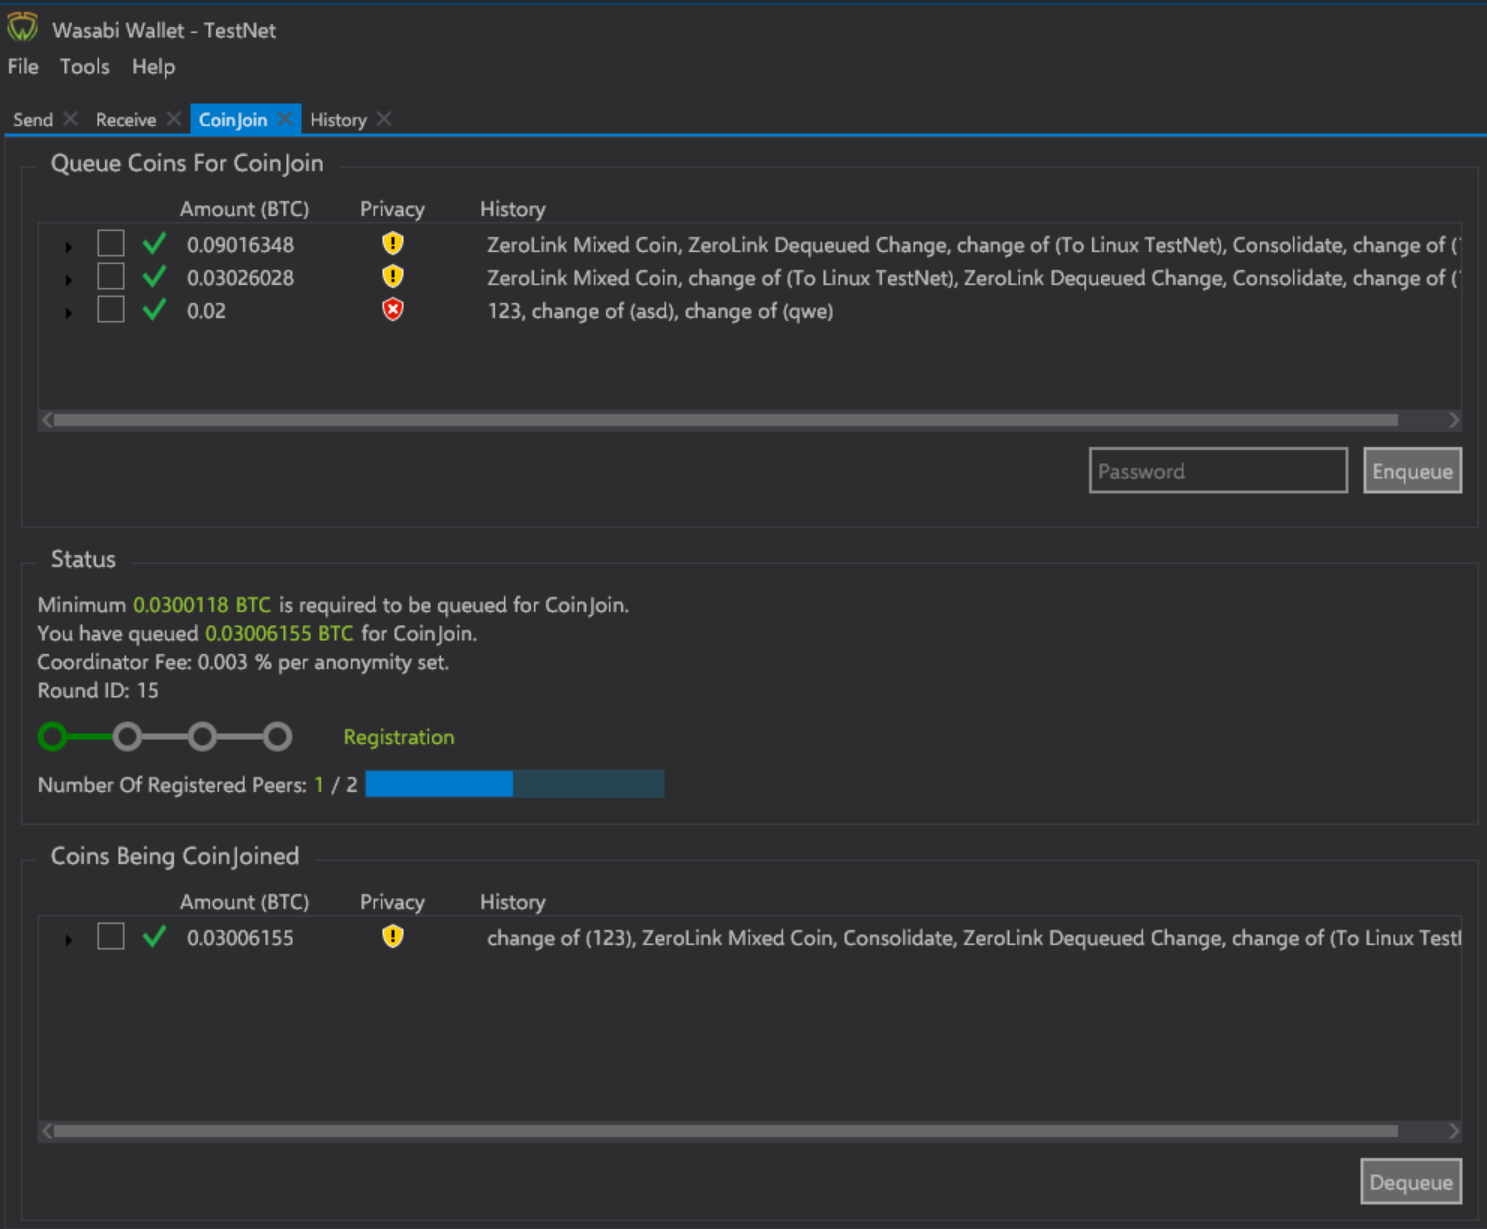
Task: Click the yellow privacy shield for 0.09016348 coin
Action: [x=393, y=243]
